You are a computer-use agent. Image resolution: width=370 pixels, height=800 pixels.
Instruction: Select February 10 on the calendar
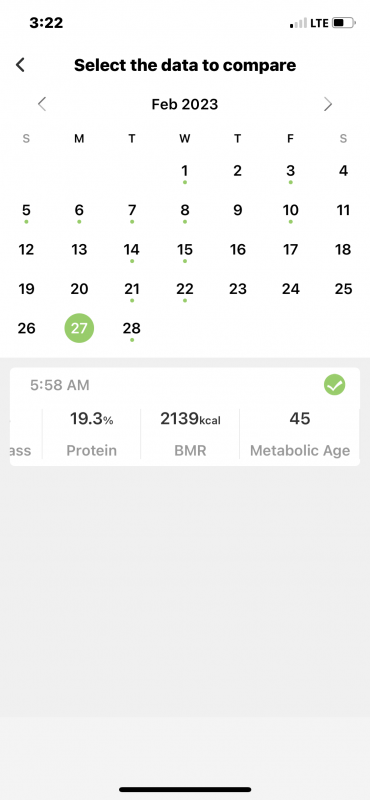[290, 212]
